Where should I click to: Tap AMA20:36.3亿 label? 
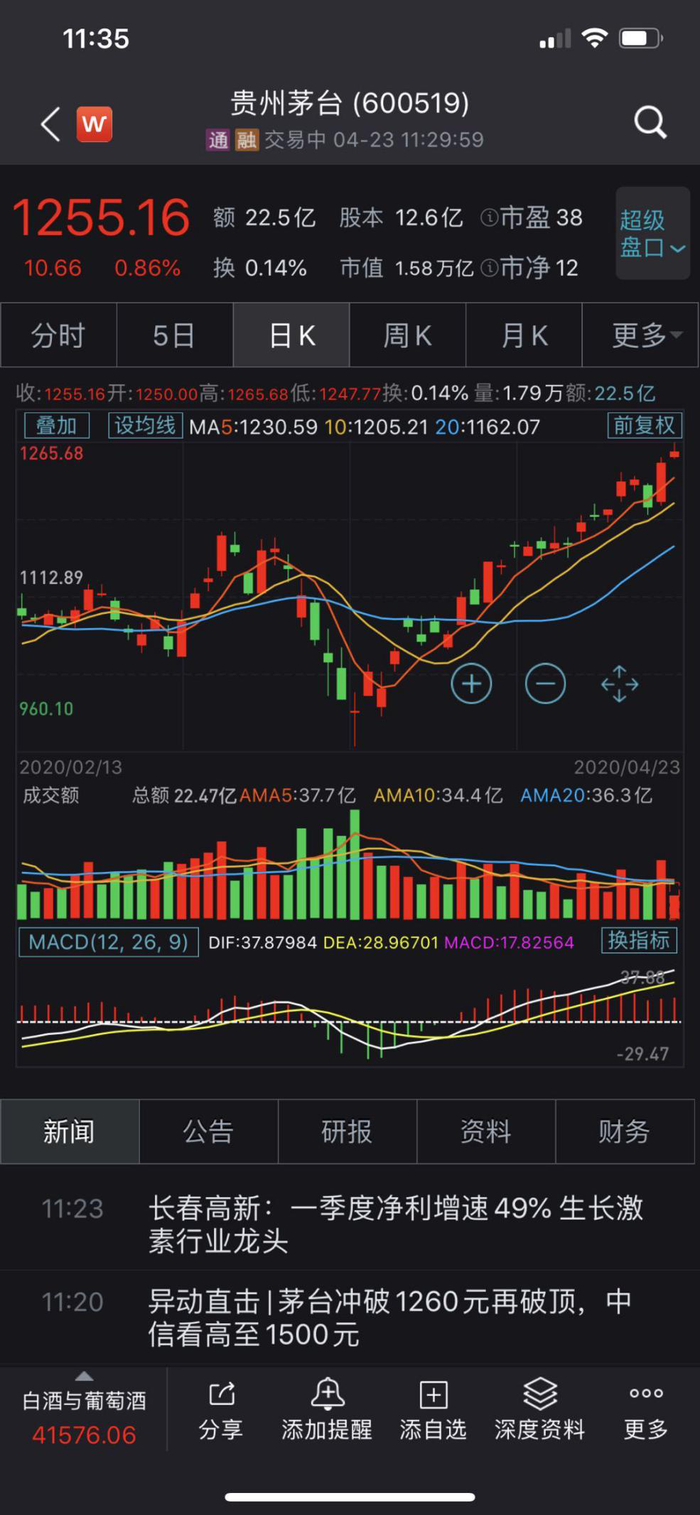pos(587,796)
